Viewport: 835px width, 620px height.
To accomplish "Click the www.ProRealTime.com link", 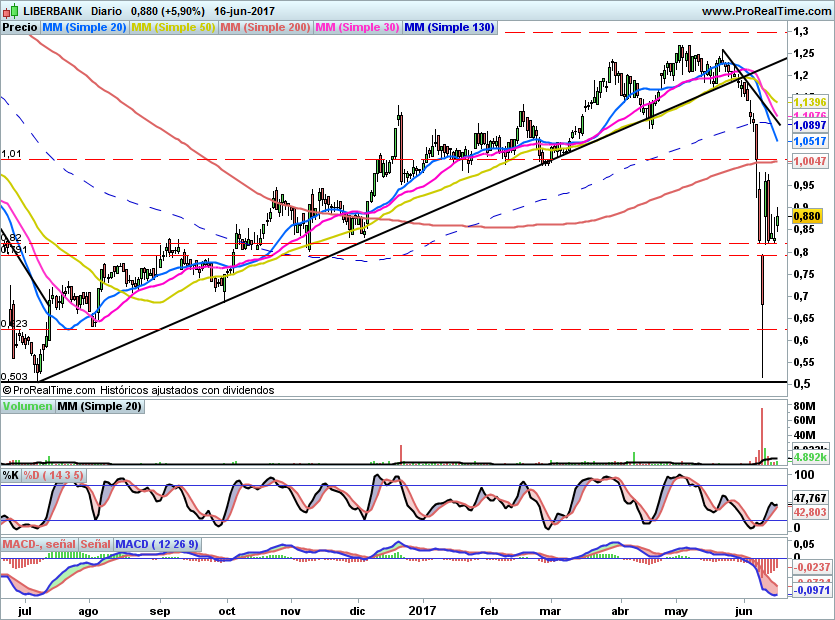I will click(766, 11).
